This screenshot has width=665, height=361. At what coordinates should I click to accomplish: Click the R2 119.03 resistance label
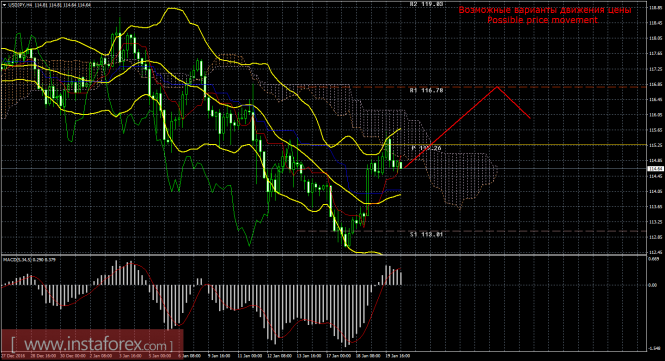tap(426, 4)
